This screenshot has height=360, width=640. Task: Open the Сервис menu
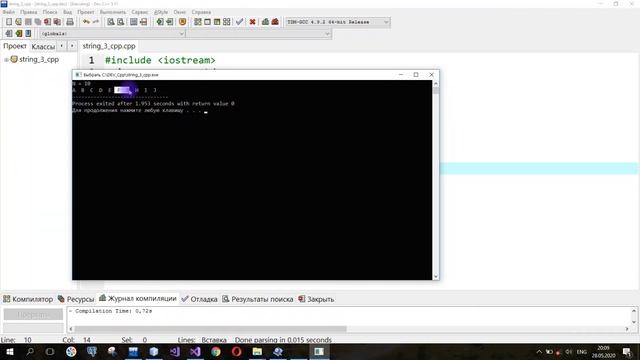140,12
